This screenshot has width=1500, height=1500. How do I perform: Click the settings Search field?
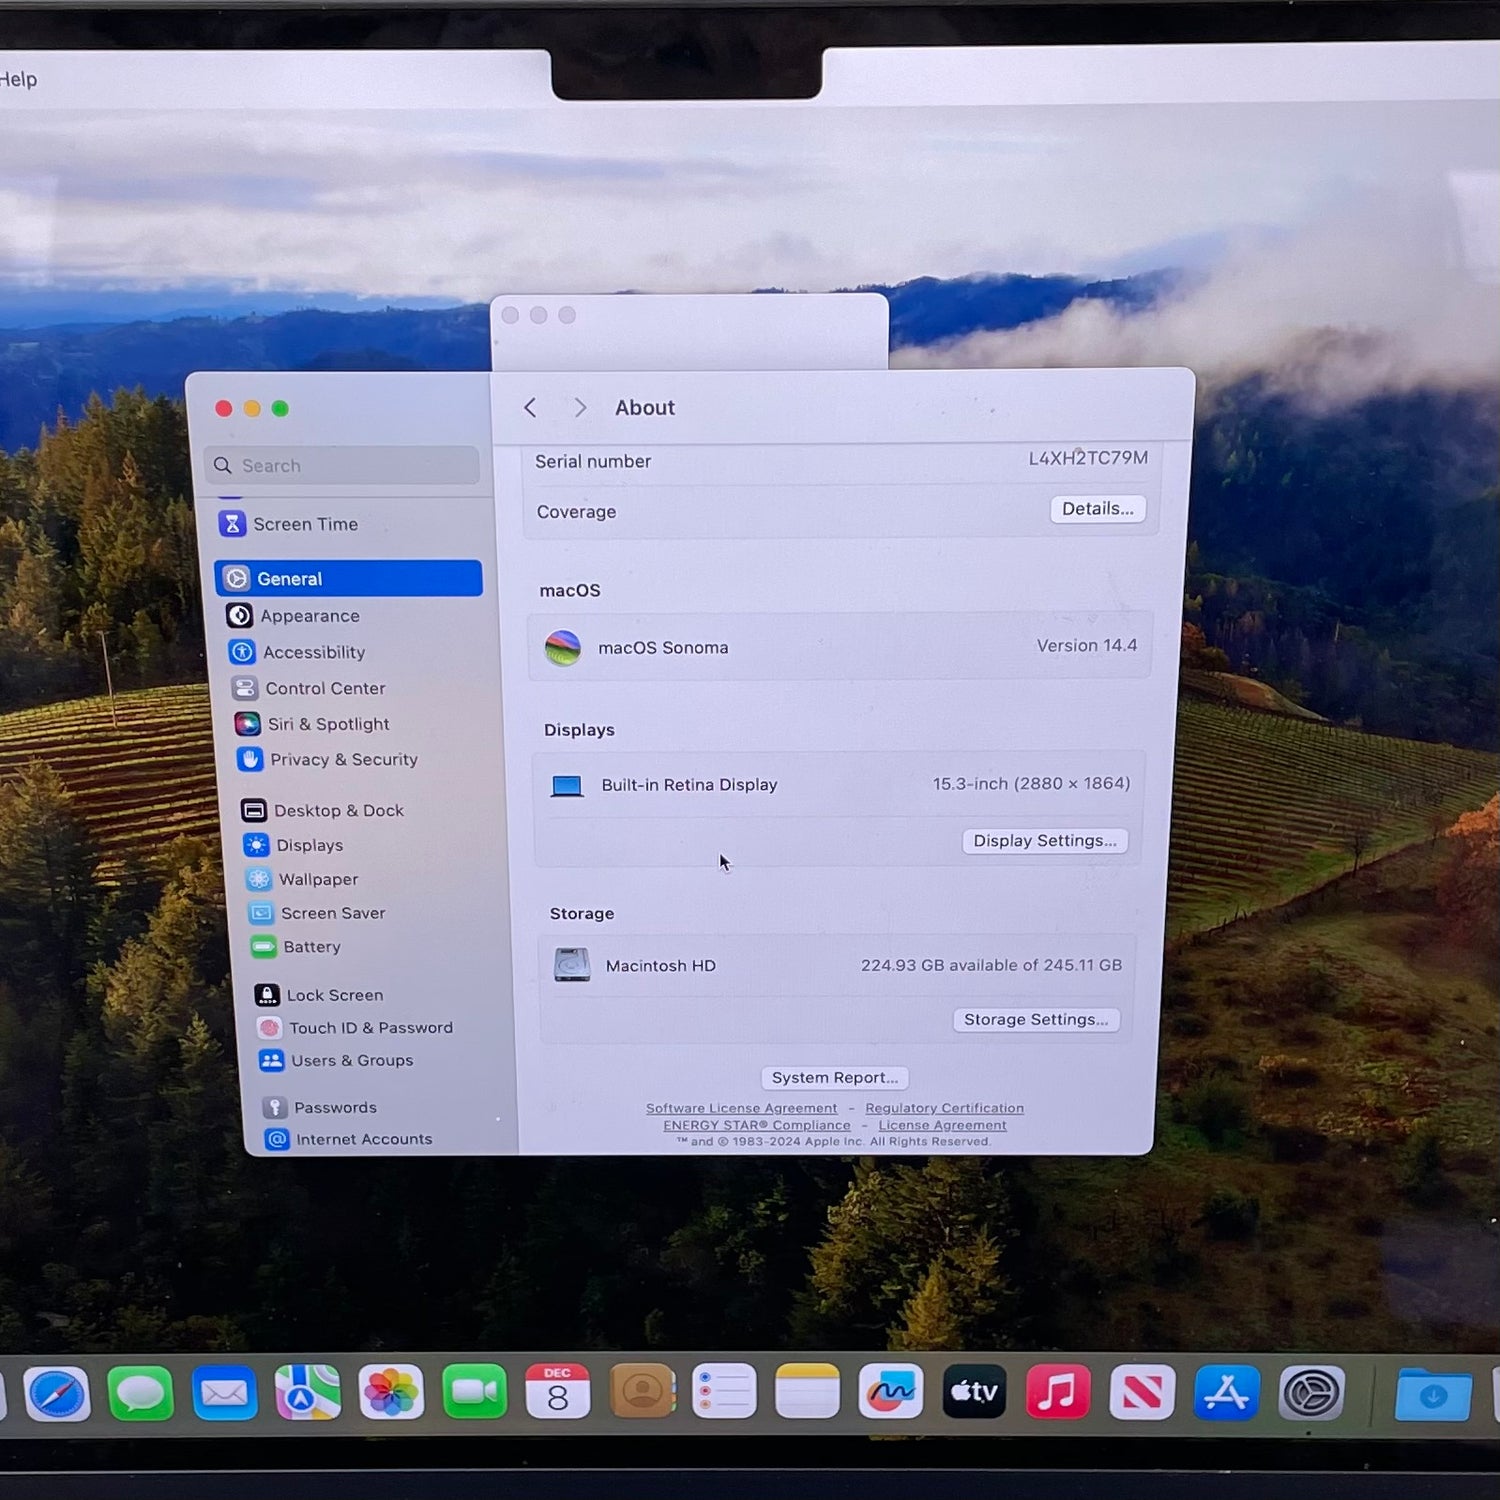(x=342, y=466)
